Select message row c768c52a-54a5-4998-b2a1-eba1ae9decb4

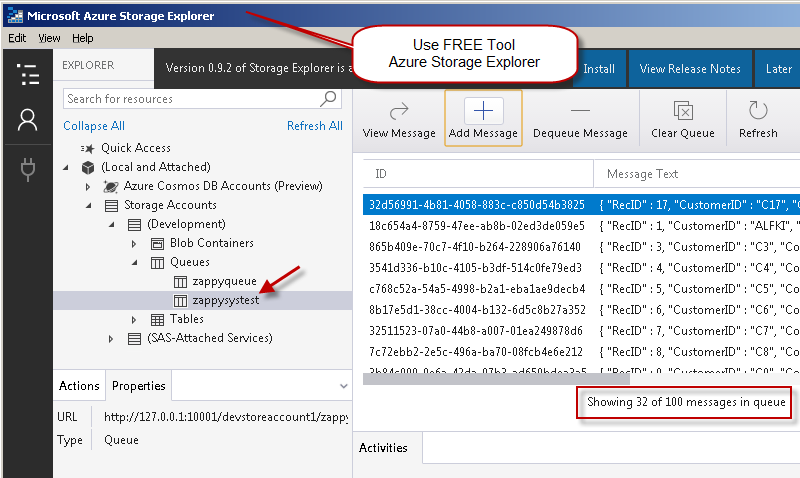(x=582, y=289)
